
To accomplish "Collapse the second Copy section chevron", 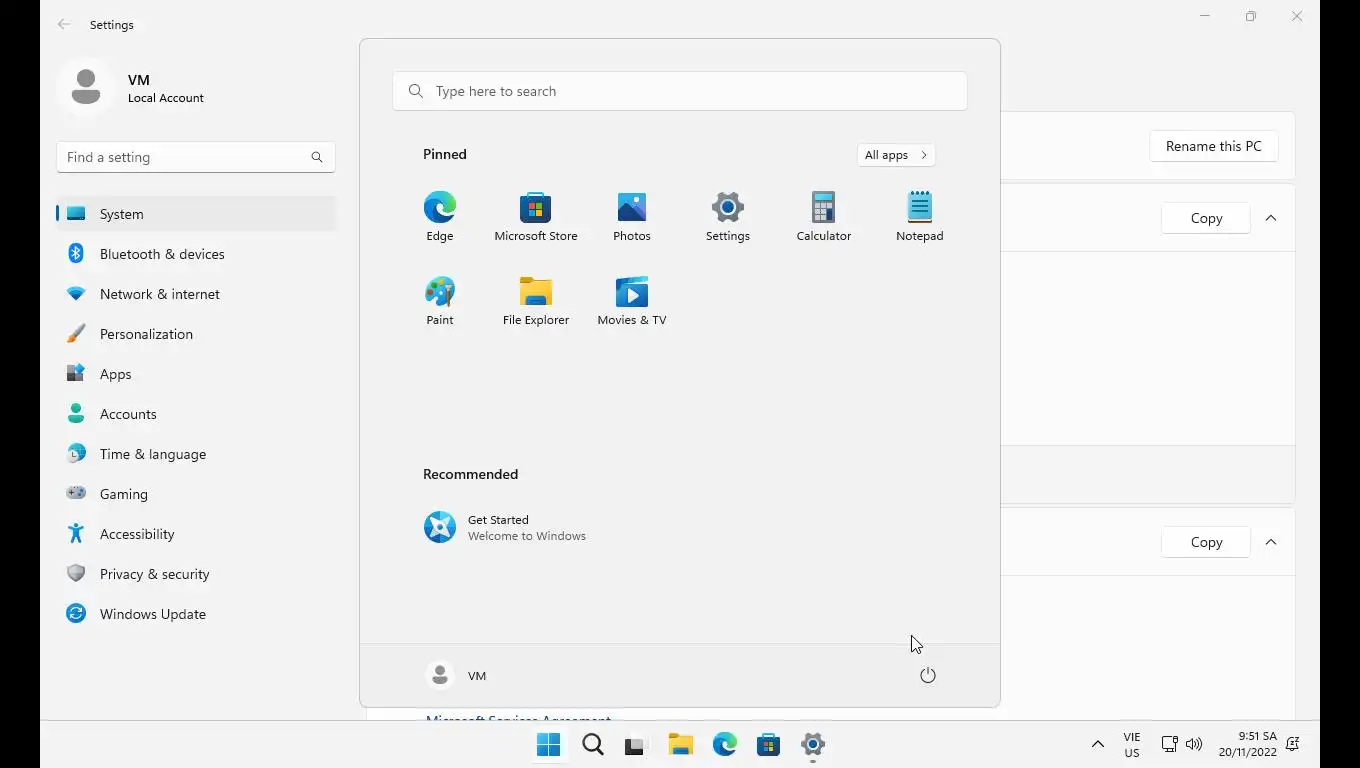I will [1271, 542].
